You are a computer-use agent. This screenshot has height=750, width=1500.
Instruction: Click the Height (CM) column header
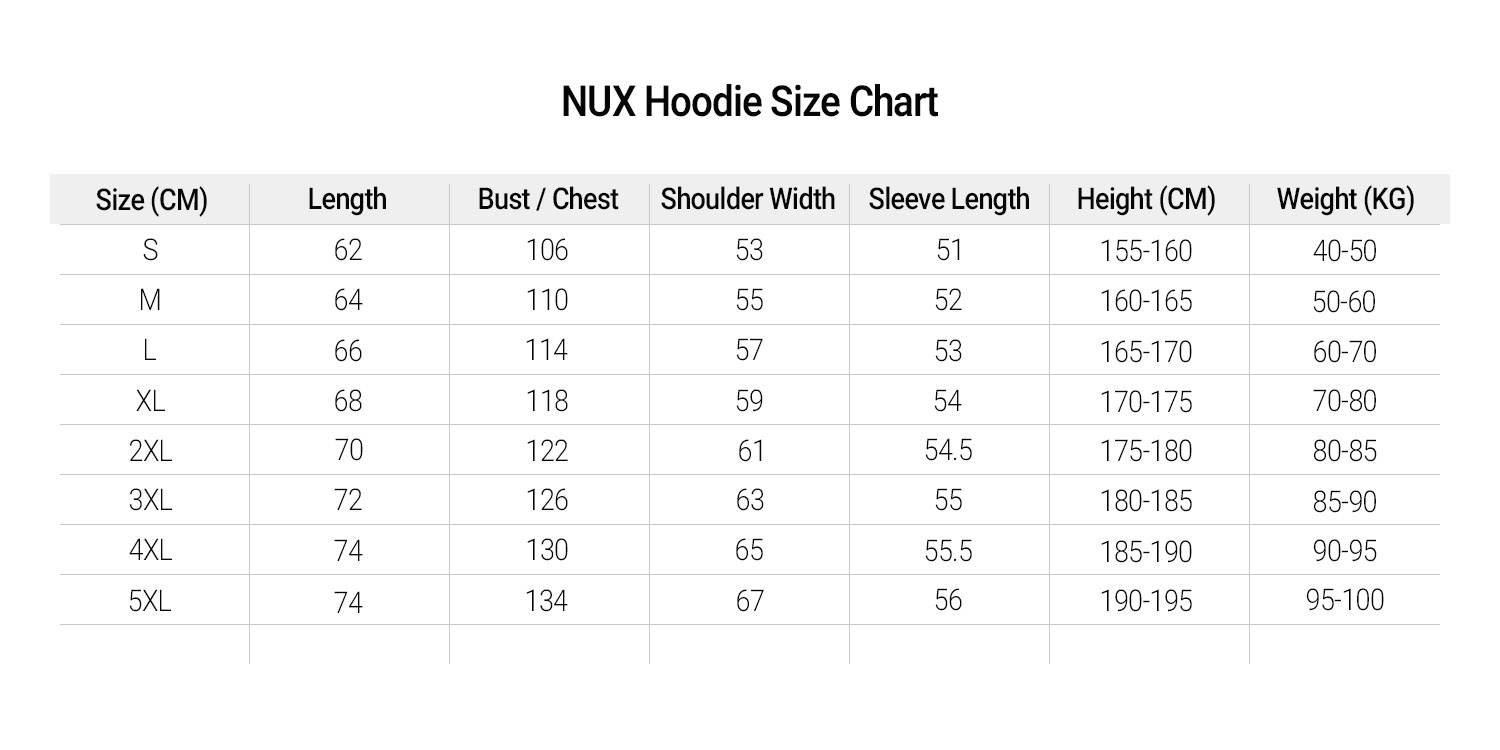[x=1146, y=200]
